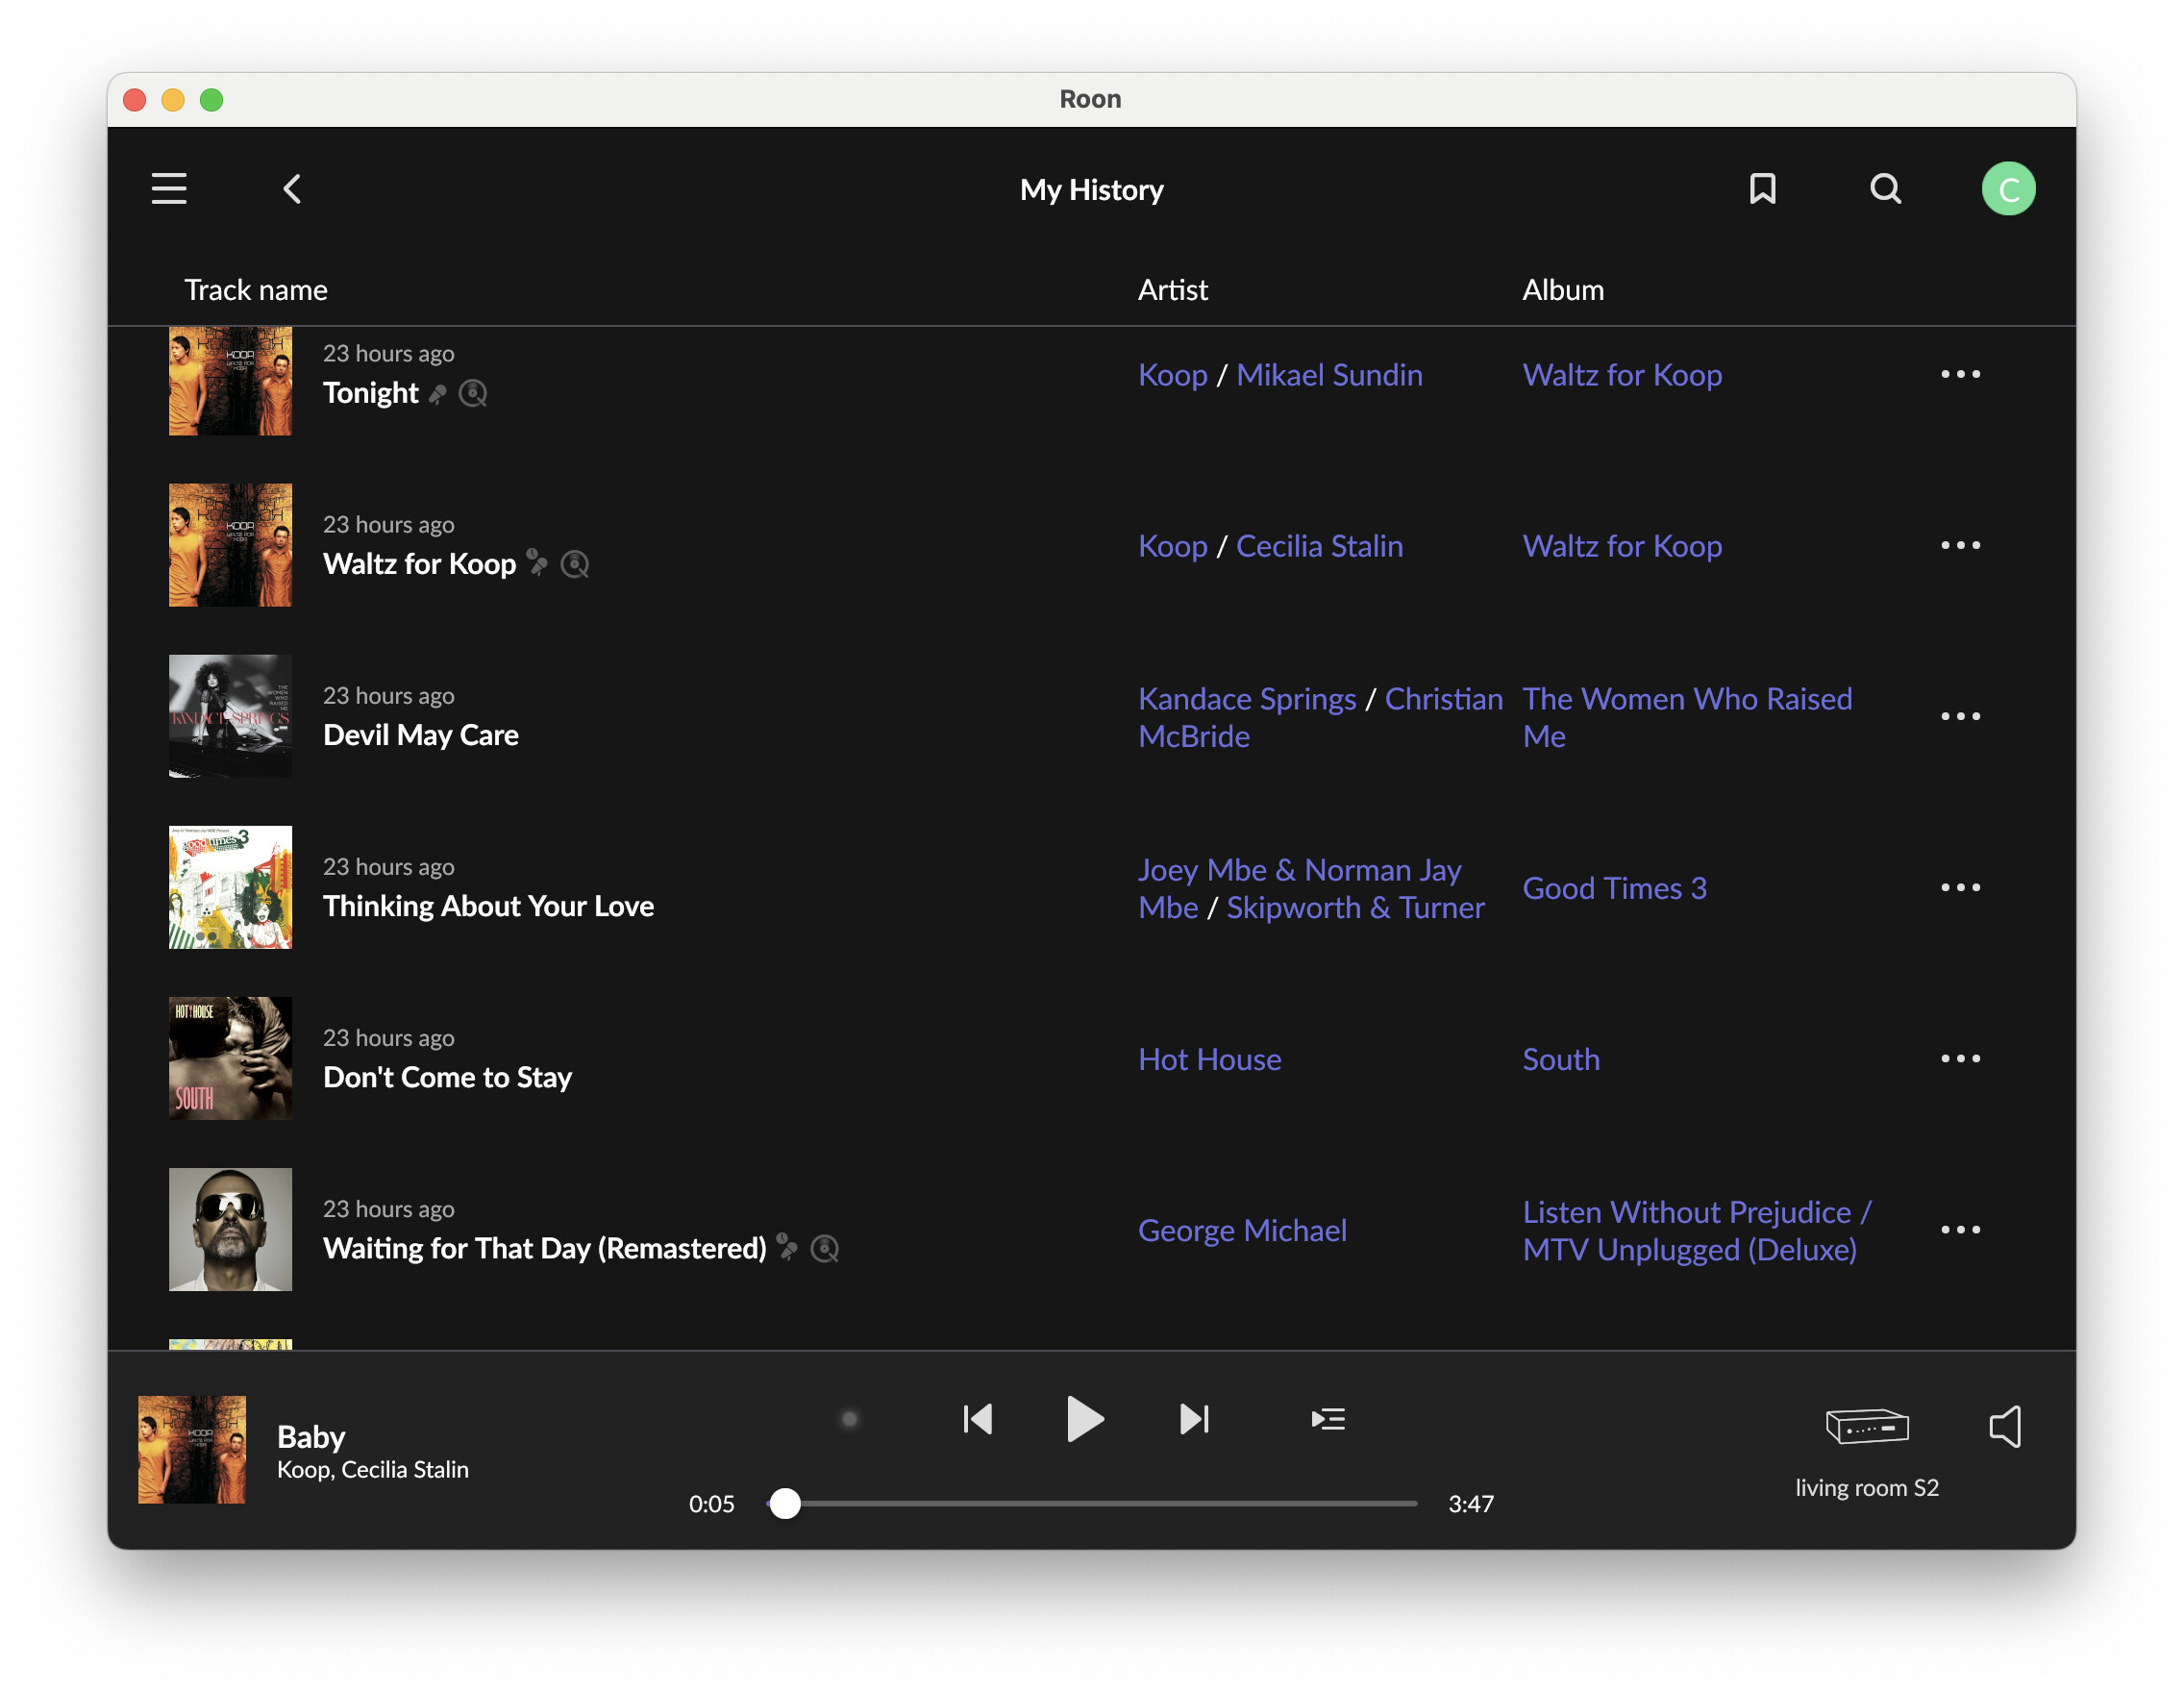Open more options for Waiting for That Day
The width and height of the screenshot is (2184, 1692).
(1960, 1229)
